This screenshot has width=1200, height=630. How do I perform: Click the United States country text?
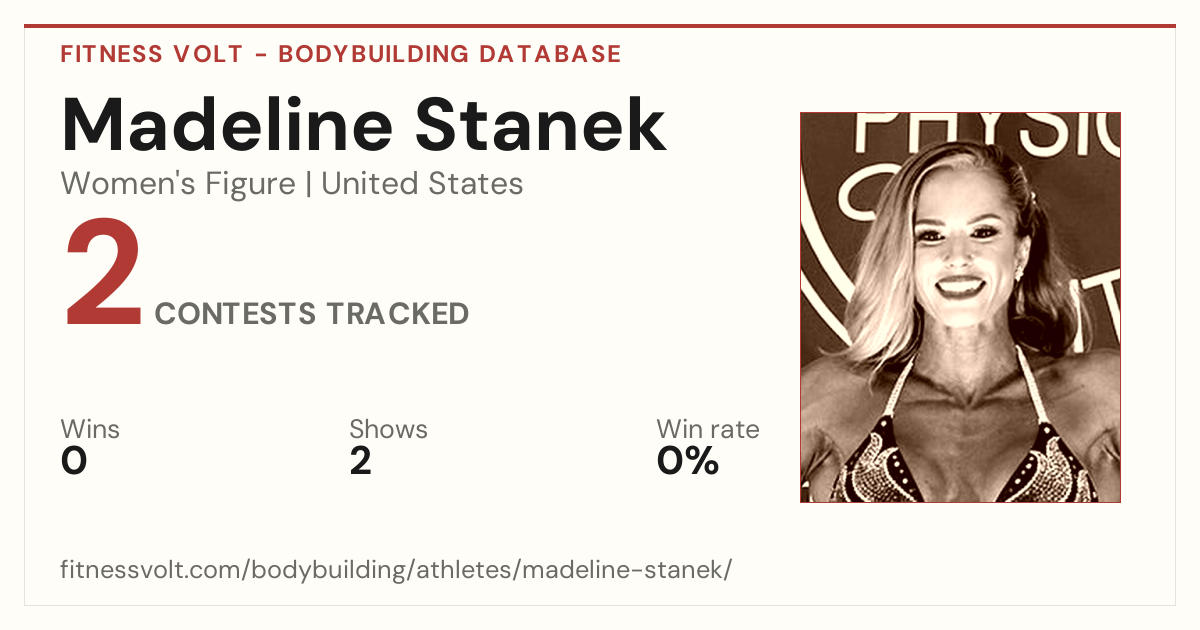[422, 184]
